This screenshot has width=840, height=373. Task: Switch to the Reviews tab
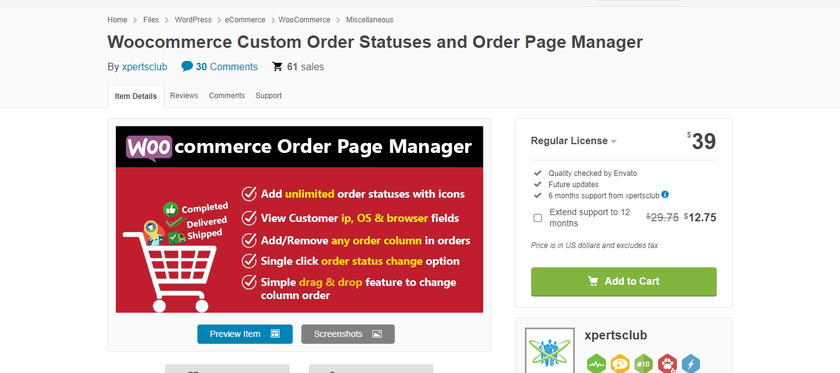point(184,95)
